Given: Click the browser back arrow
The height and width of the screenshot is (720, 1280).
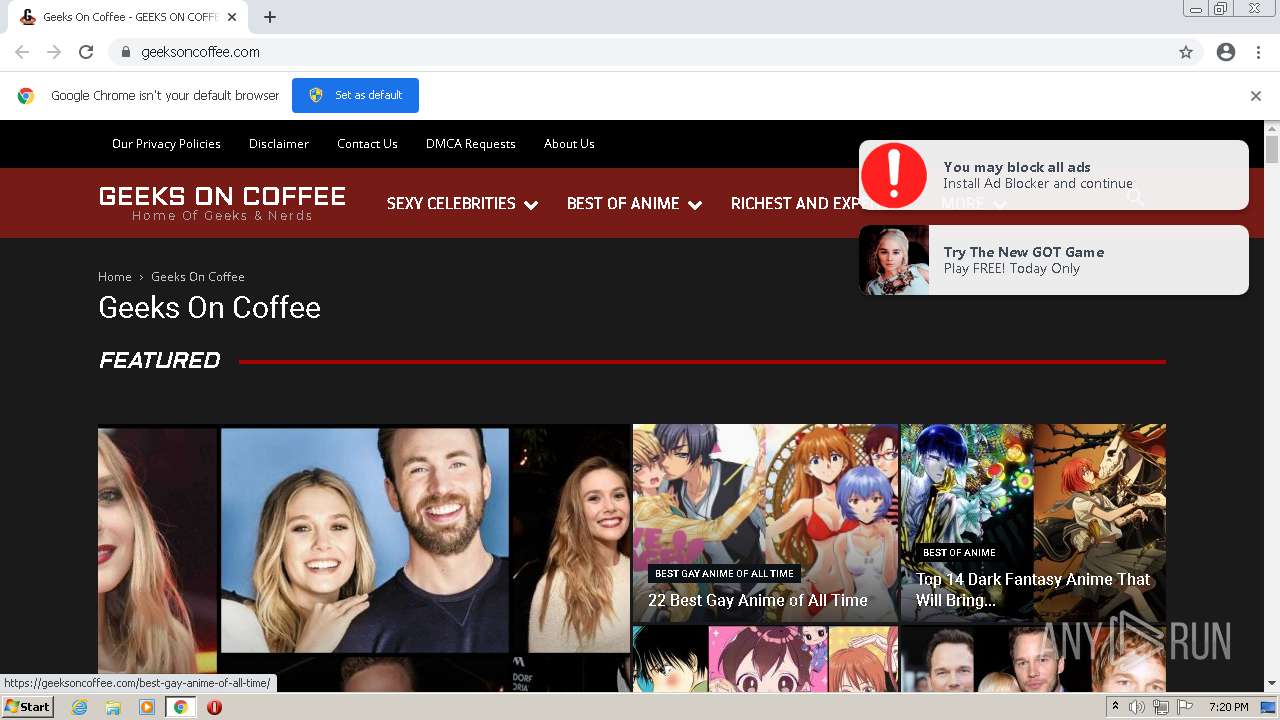Looking at the screenshot, I should pyautogui.click(x=22, y=52).
